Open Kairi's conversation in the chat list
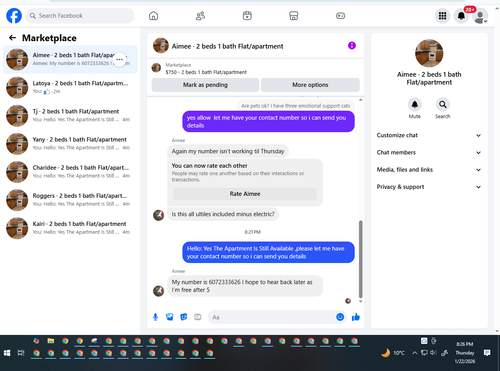This screenshot has height=371, width=500. click(x=70, y=228)
